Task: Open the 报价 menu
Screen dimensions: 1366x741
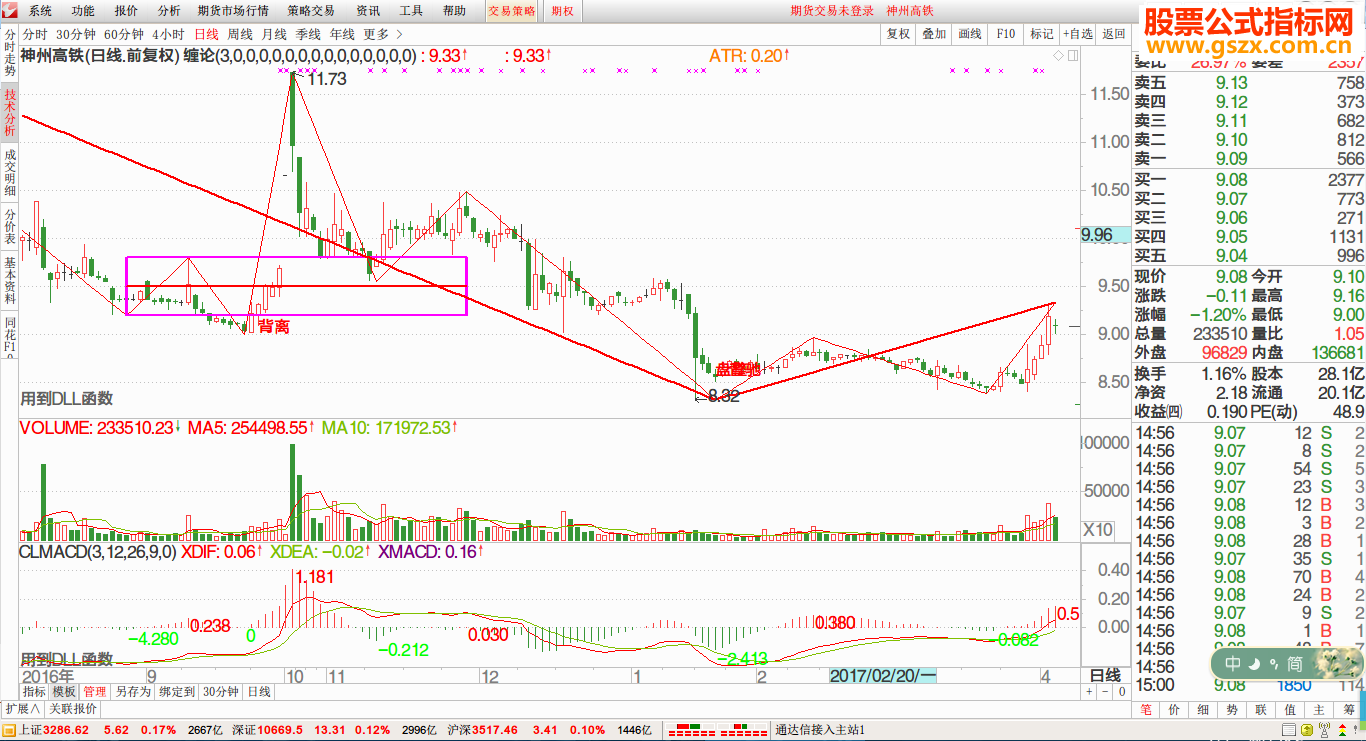Action: [x=126, y=11]
